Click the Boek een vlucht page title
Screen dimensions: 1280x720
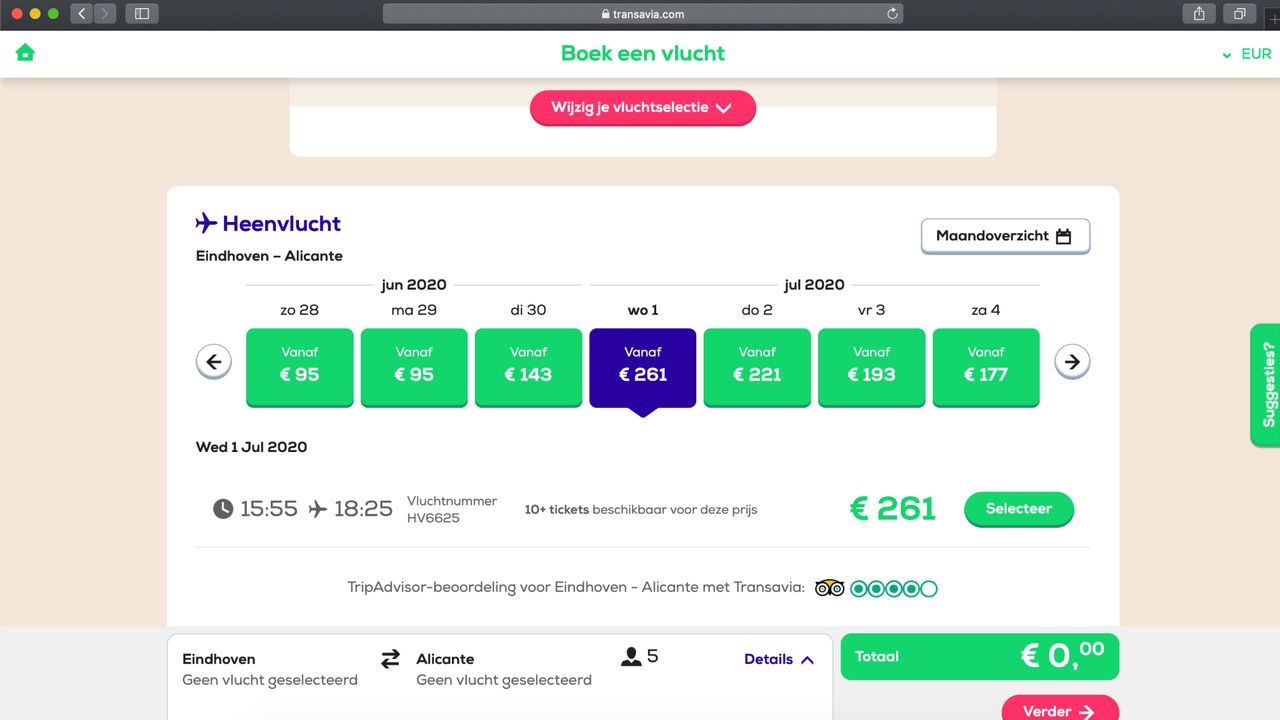pos(642,53)
